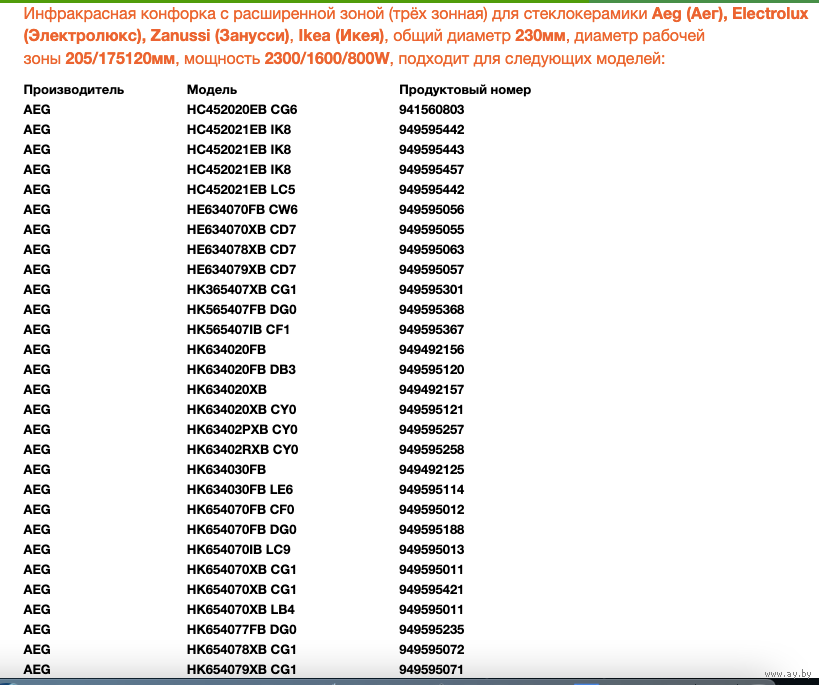Select product number "949595258"
The image size is (819, 685).
pyautogui.click(x=431, y=449)
